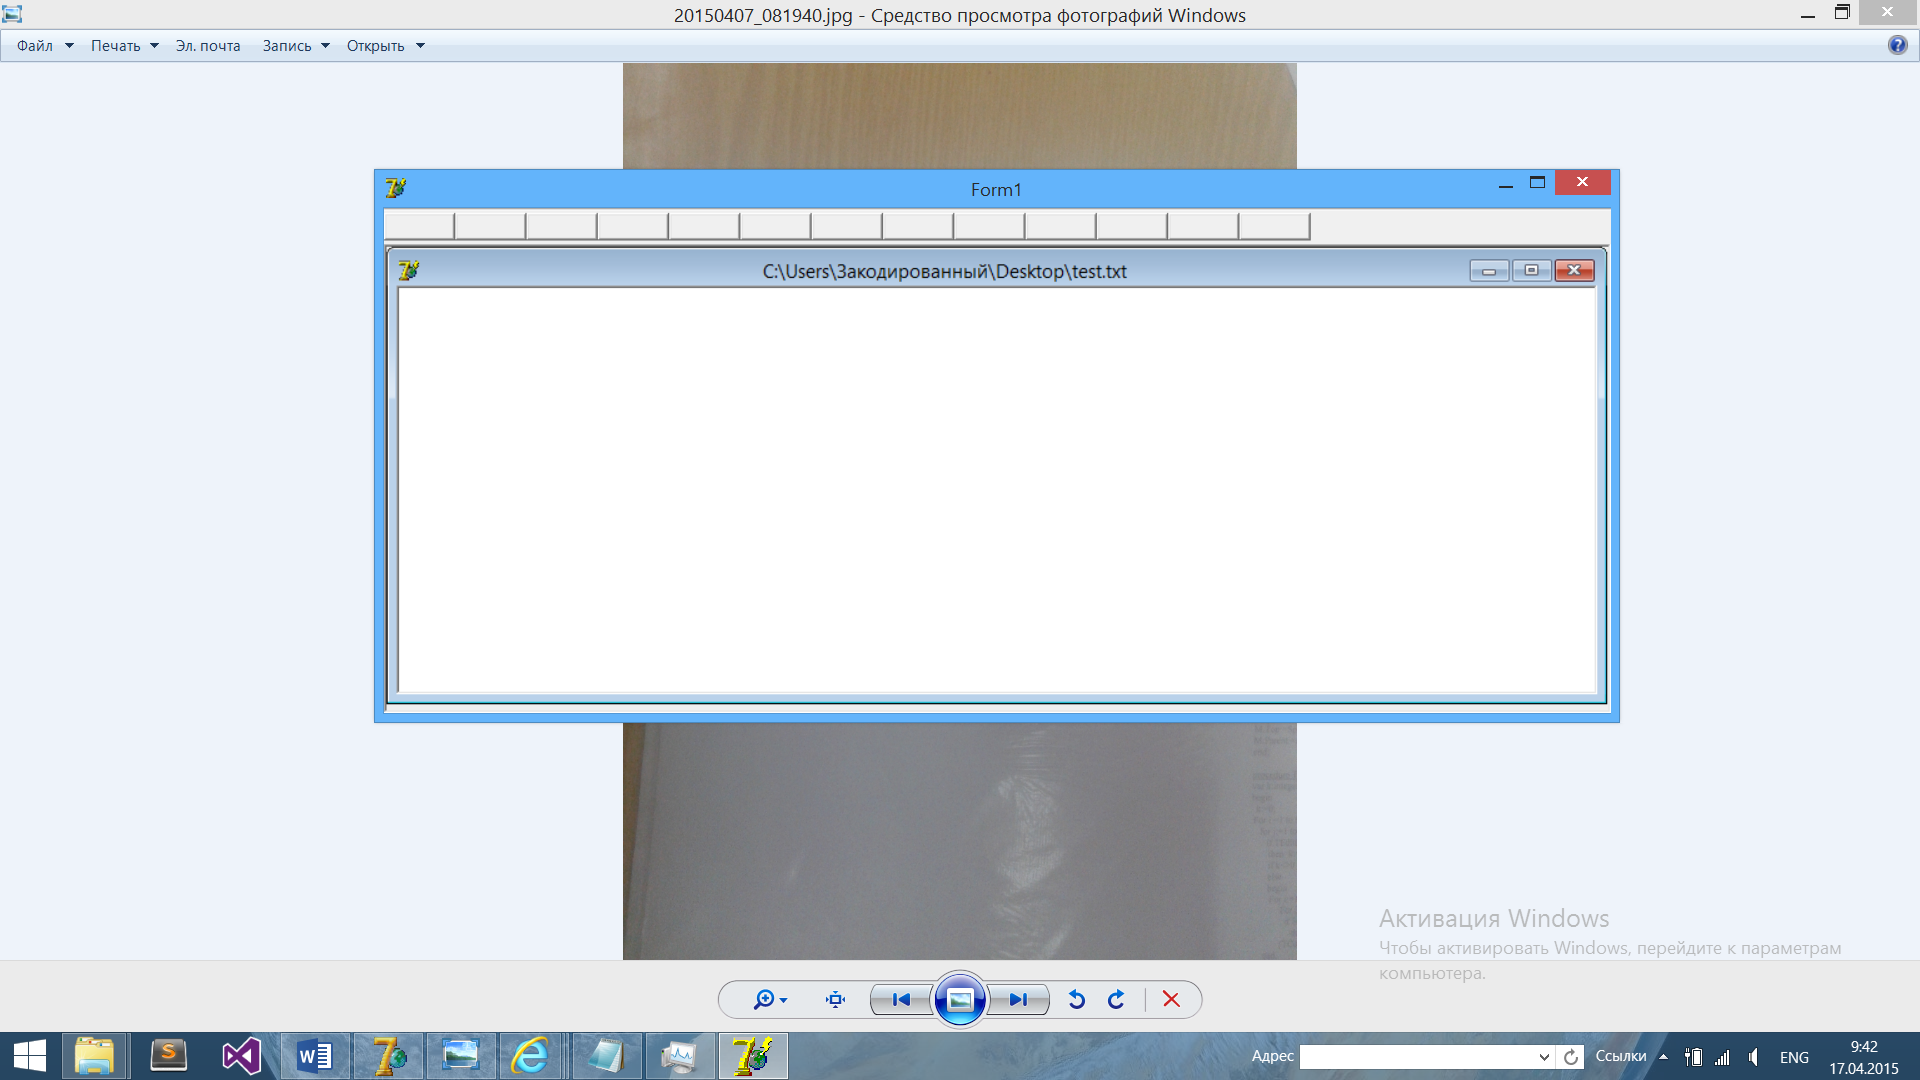Go to the previous photo
The image size is (1920, 1080).
[901, 999]
